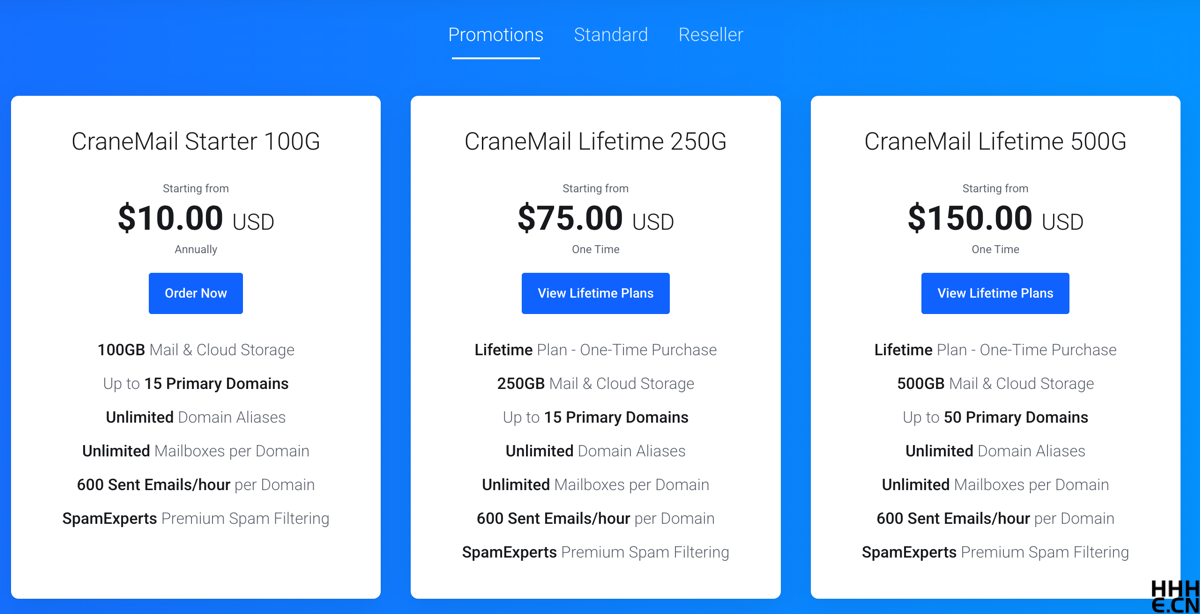This screenshot has width=1200, height=614.
Task: Open the Standard plans tab
Action: (611, 35)
